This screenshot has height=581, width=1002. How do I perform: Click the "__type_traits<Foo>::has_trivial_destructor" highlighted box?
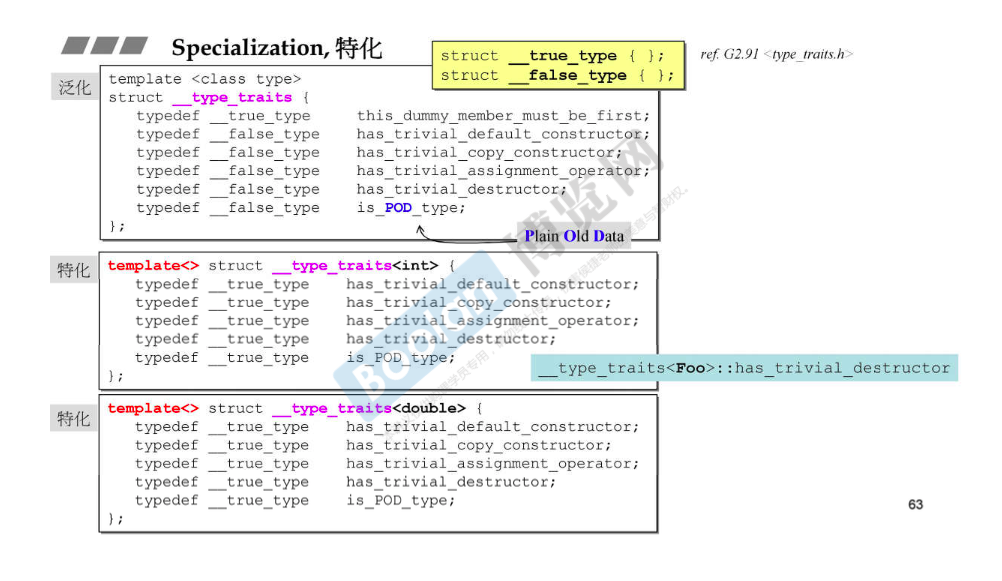pos(744,368)
